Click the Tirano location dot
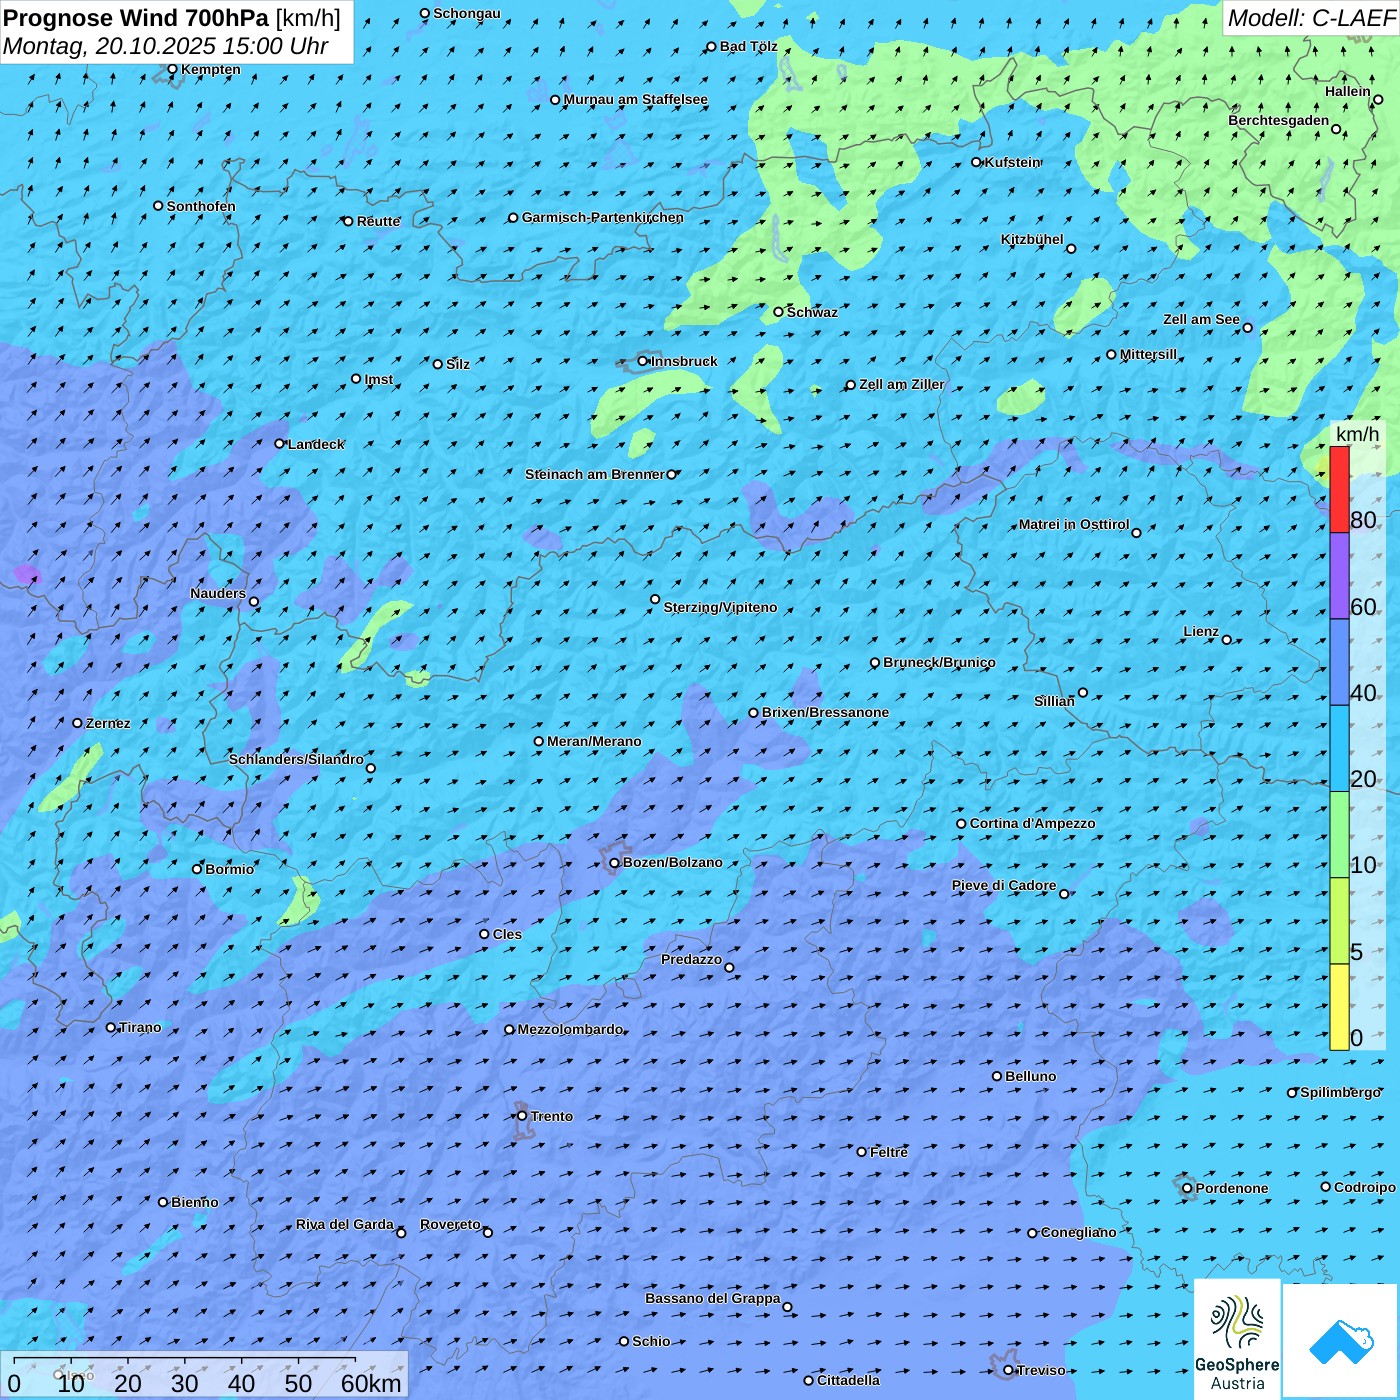 [111, 1028]
